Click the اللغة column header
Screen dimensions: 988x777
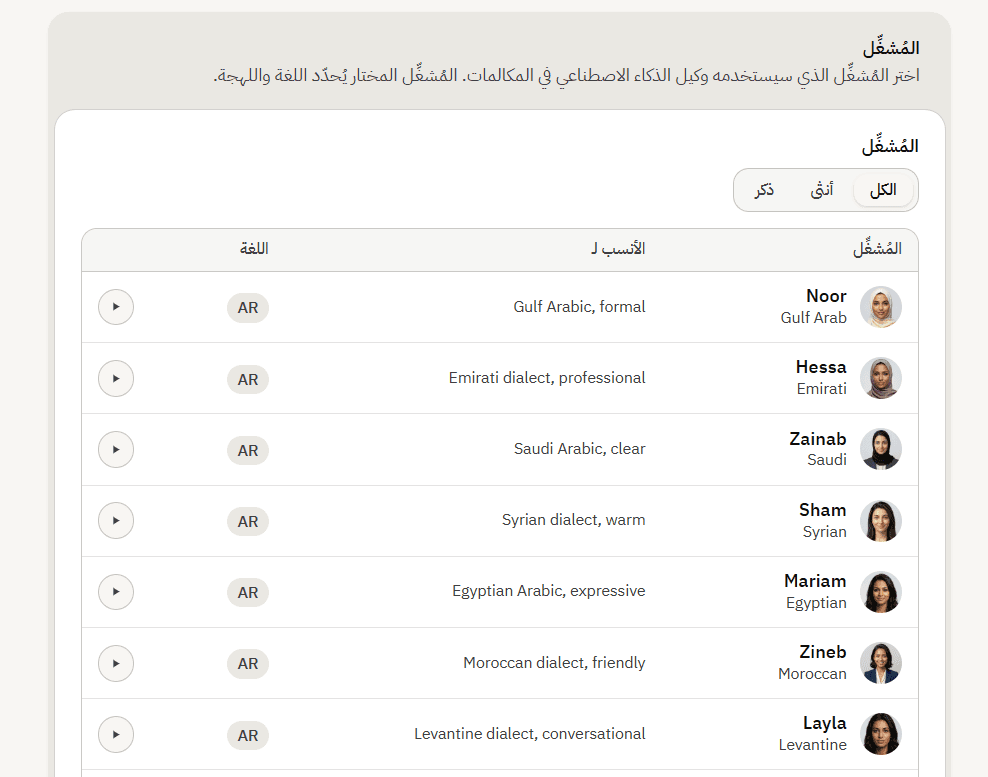[254, 248]
